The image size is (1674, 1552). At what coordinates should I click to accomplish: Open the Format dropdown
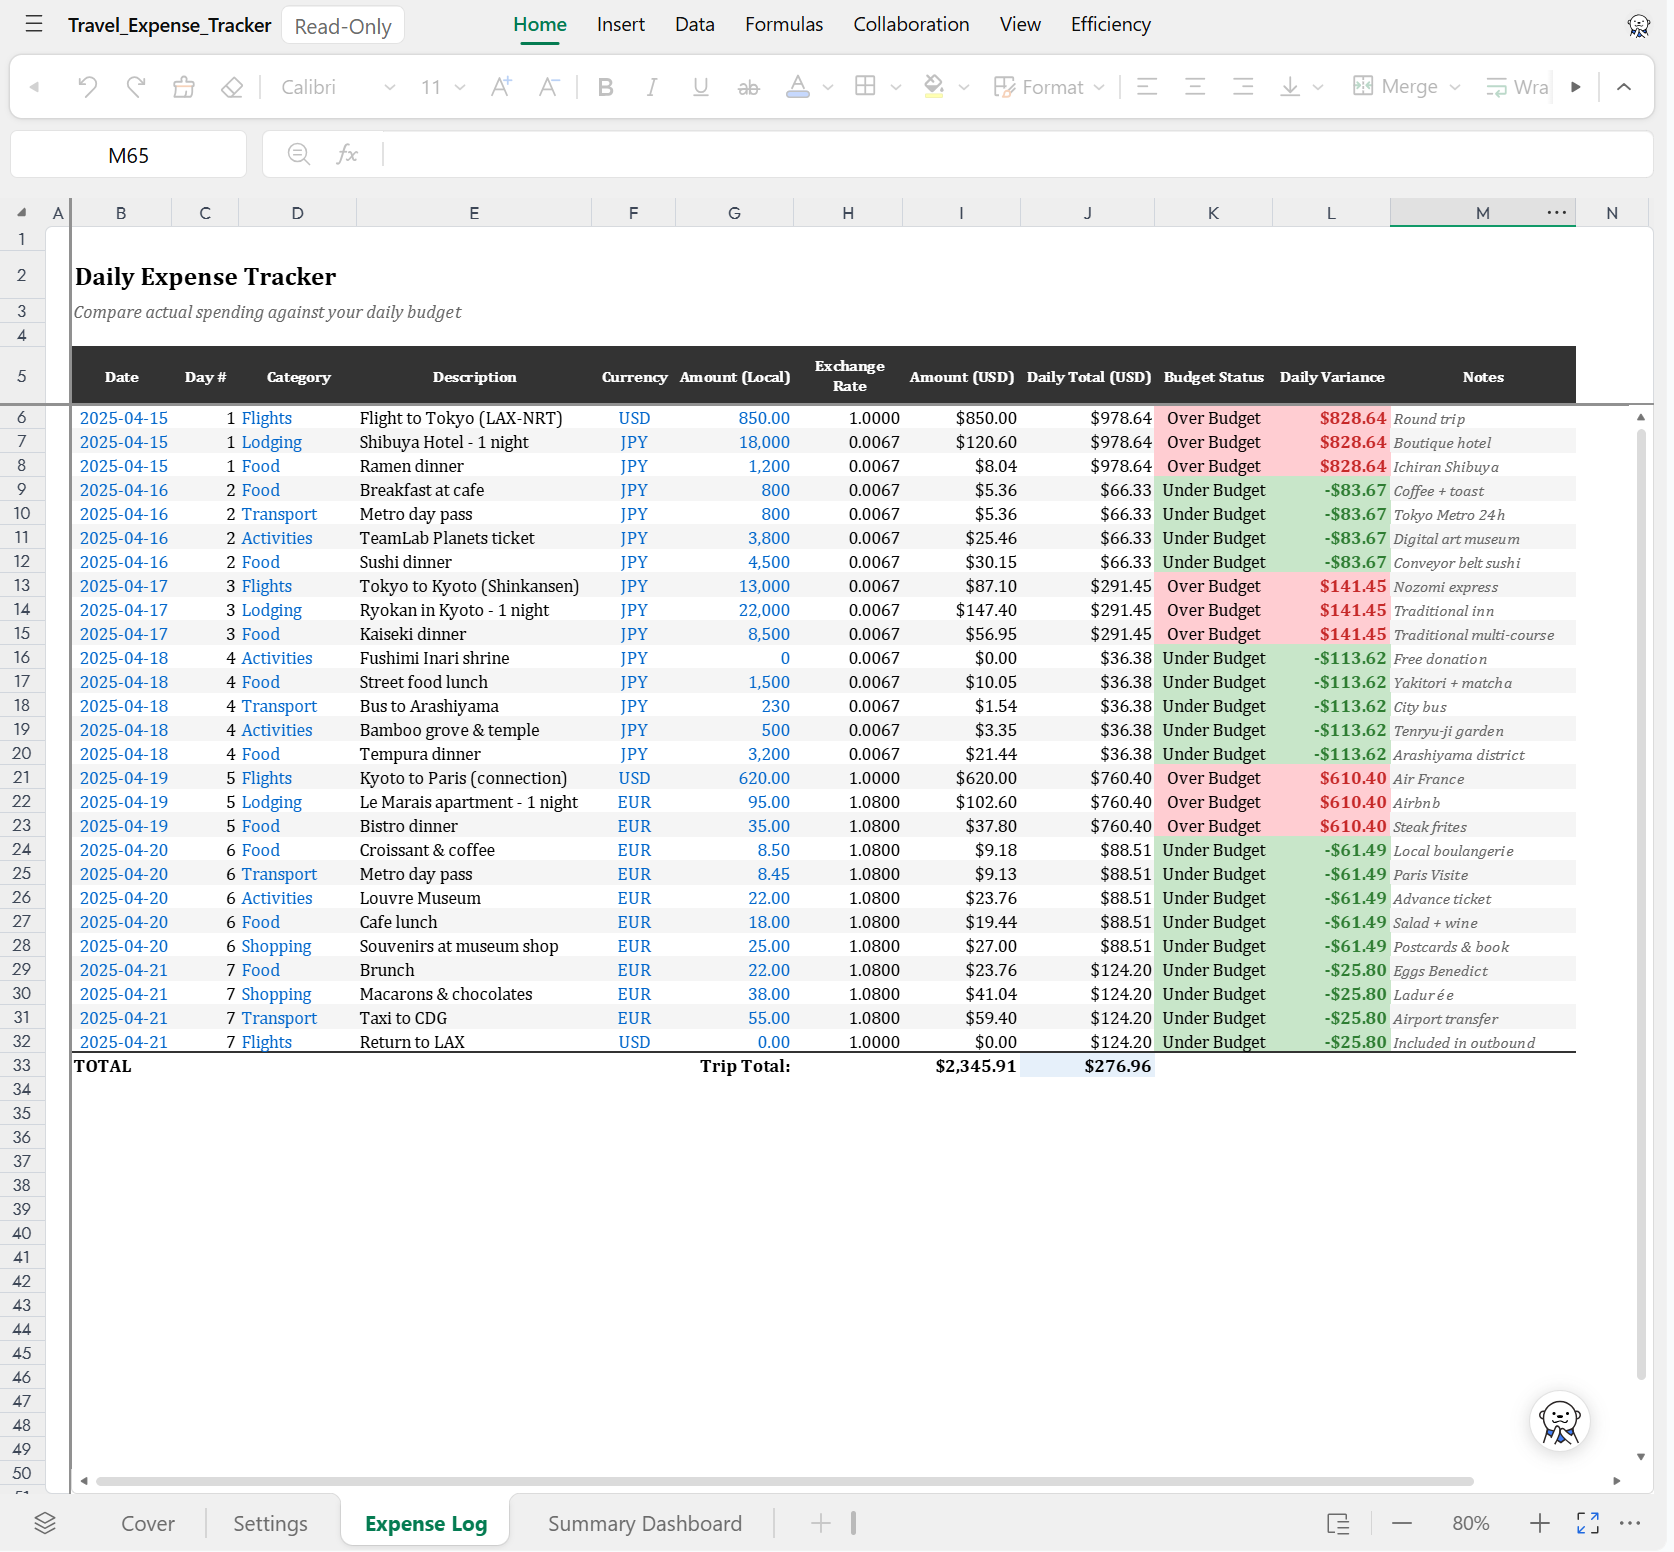click(1049, 87)
